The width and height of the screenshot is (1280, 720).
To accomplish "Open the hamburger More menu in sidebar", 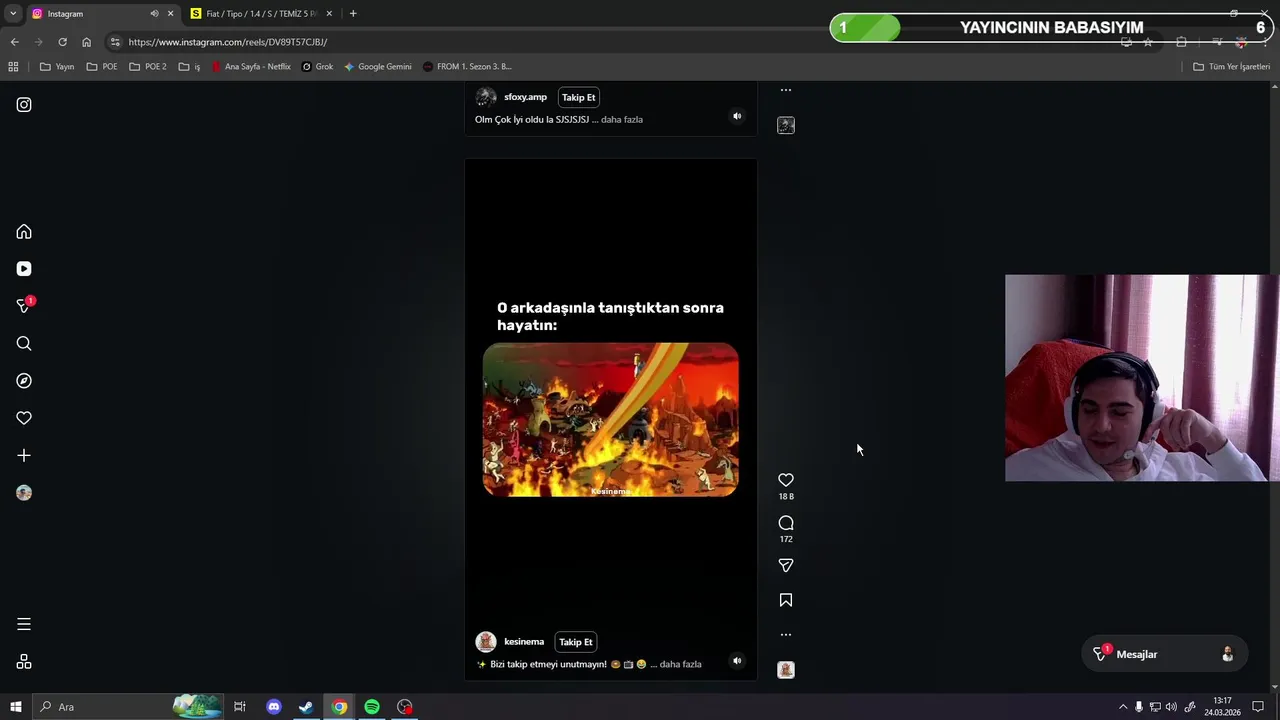I will pos(24,624).
